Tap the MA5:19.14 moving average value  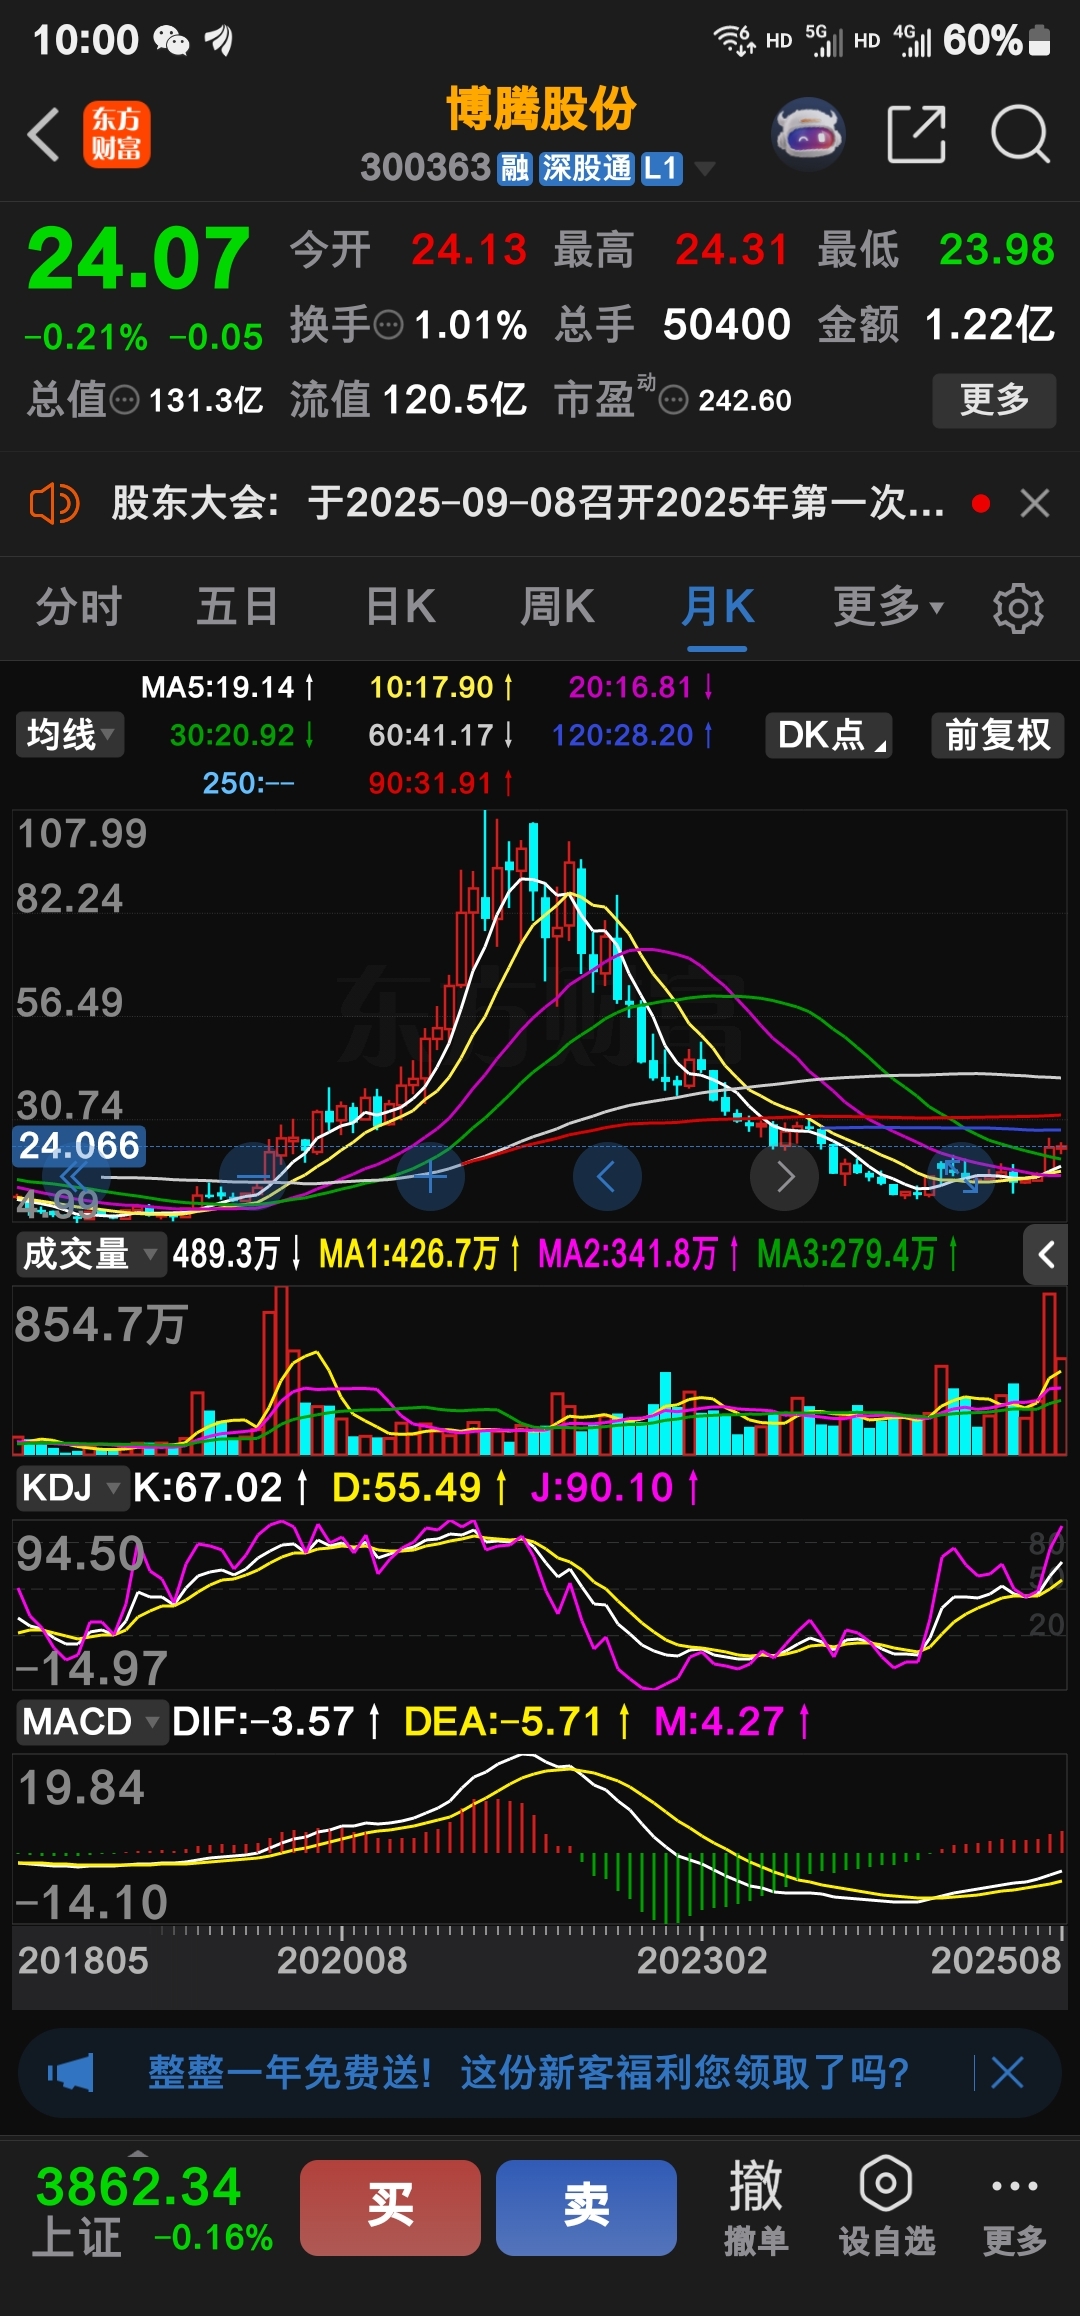228,687
